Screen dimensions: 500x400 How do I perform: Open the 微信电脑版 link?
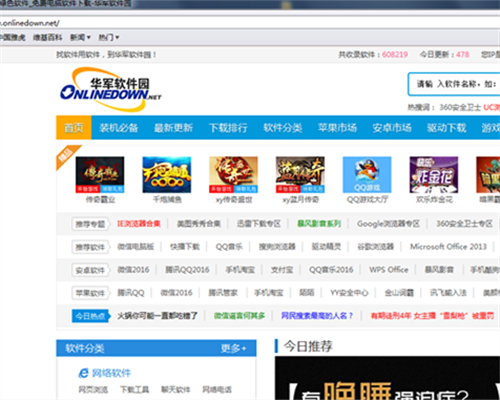(136, 247)
